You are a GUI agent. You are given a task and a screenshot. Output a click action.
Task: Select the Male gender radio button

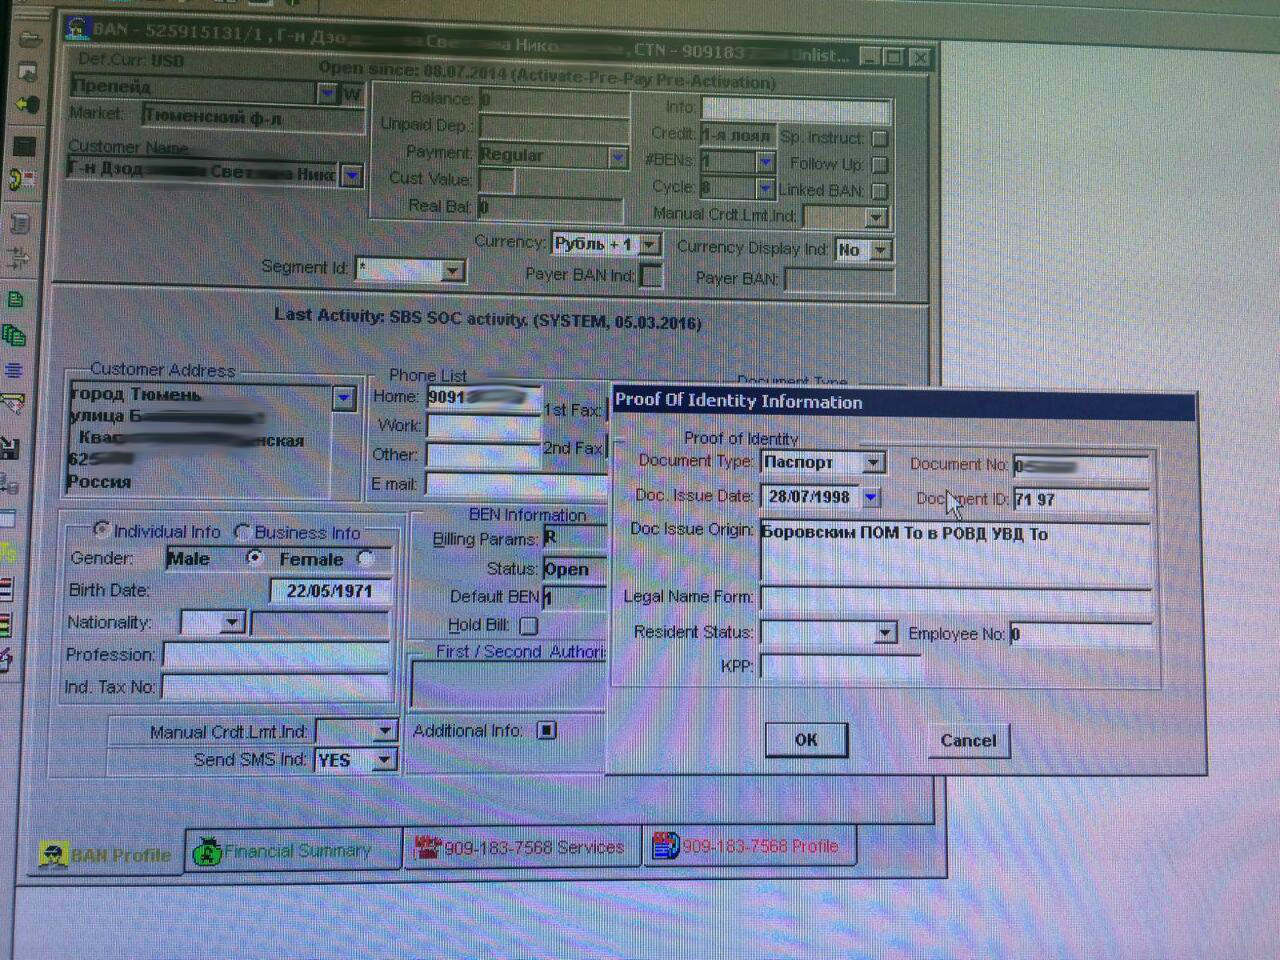click(256, 557)
